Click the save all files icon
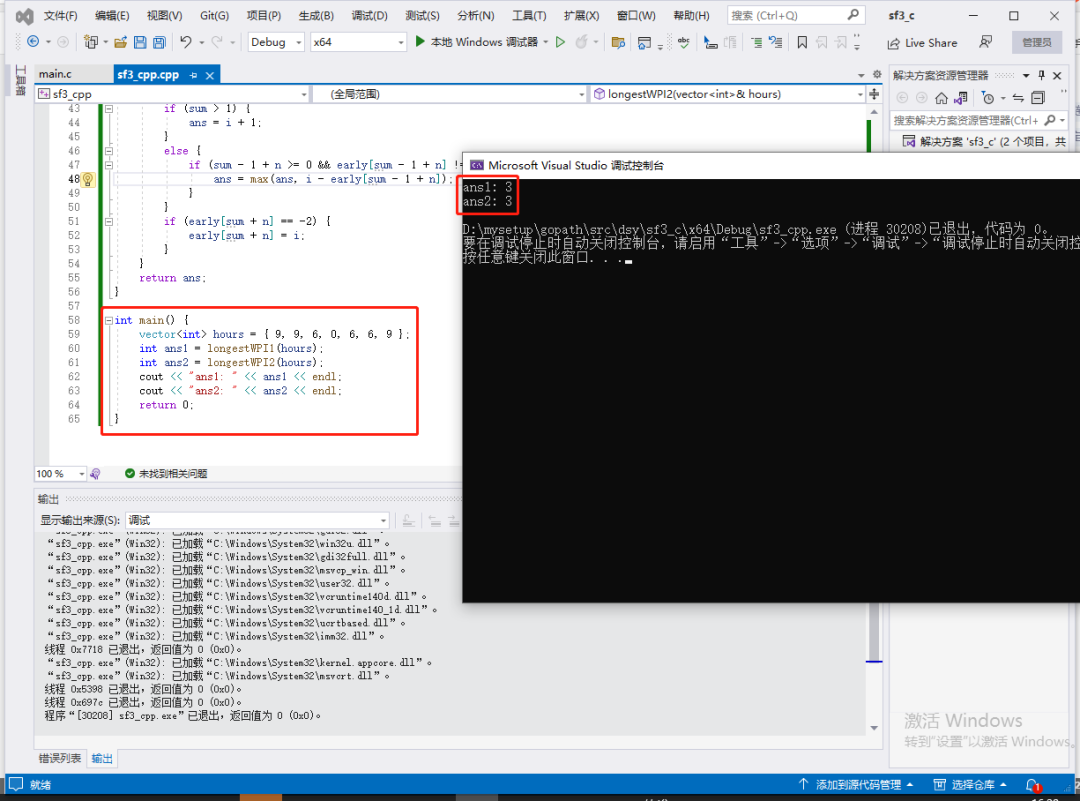 pos(159,42)
